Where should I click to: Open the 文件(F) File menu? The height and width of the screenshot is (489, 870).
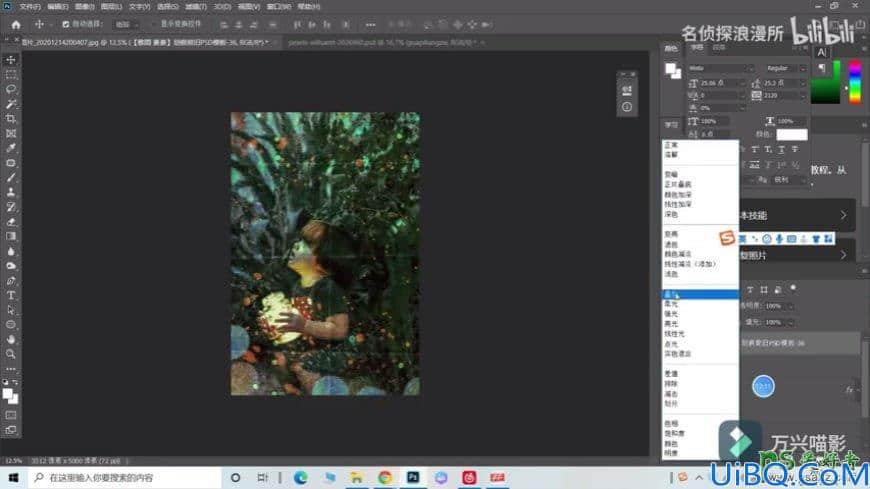(30, 7)
